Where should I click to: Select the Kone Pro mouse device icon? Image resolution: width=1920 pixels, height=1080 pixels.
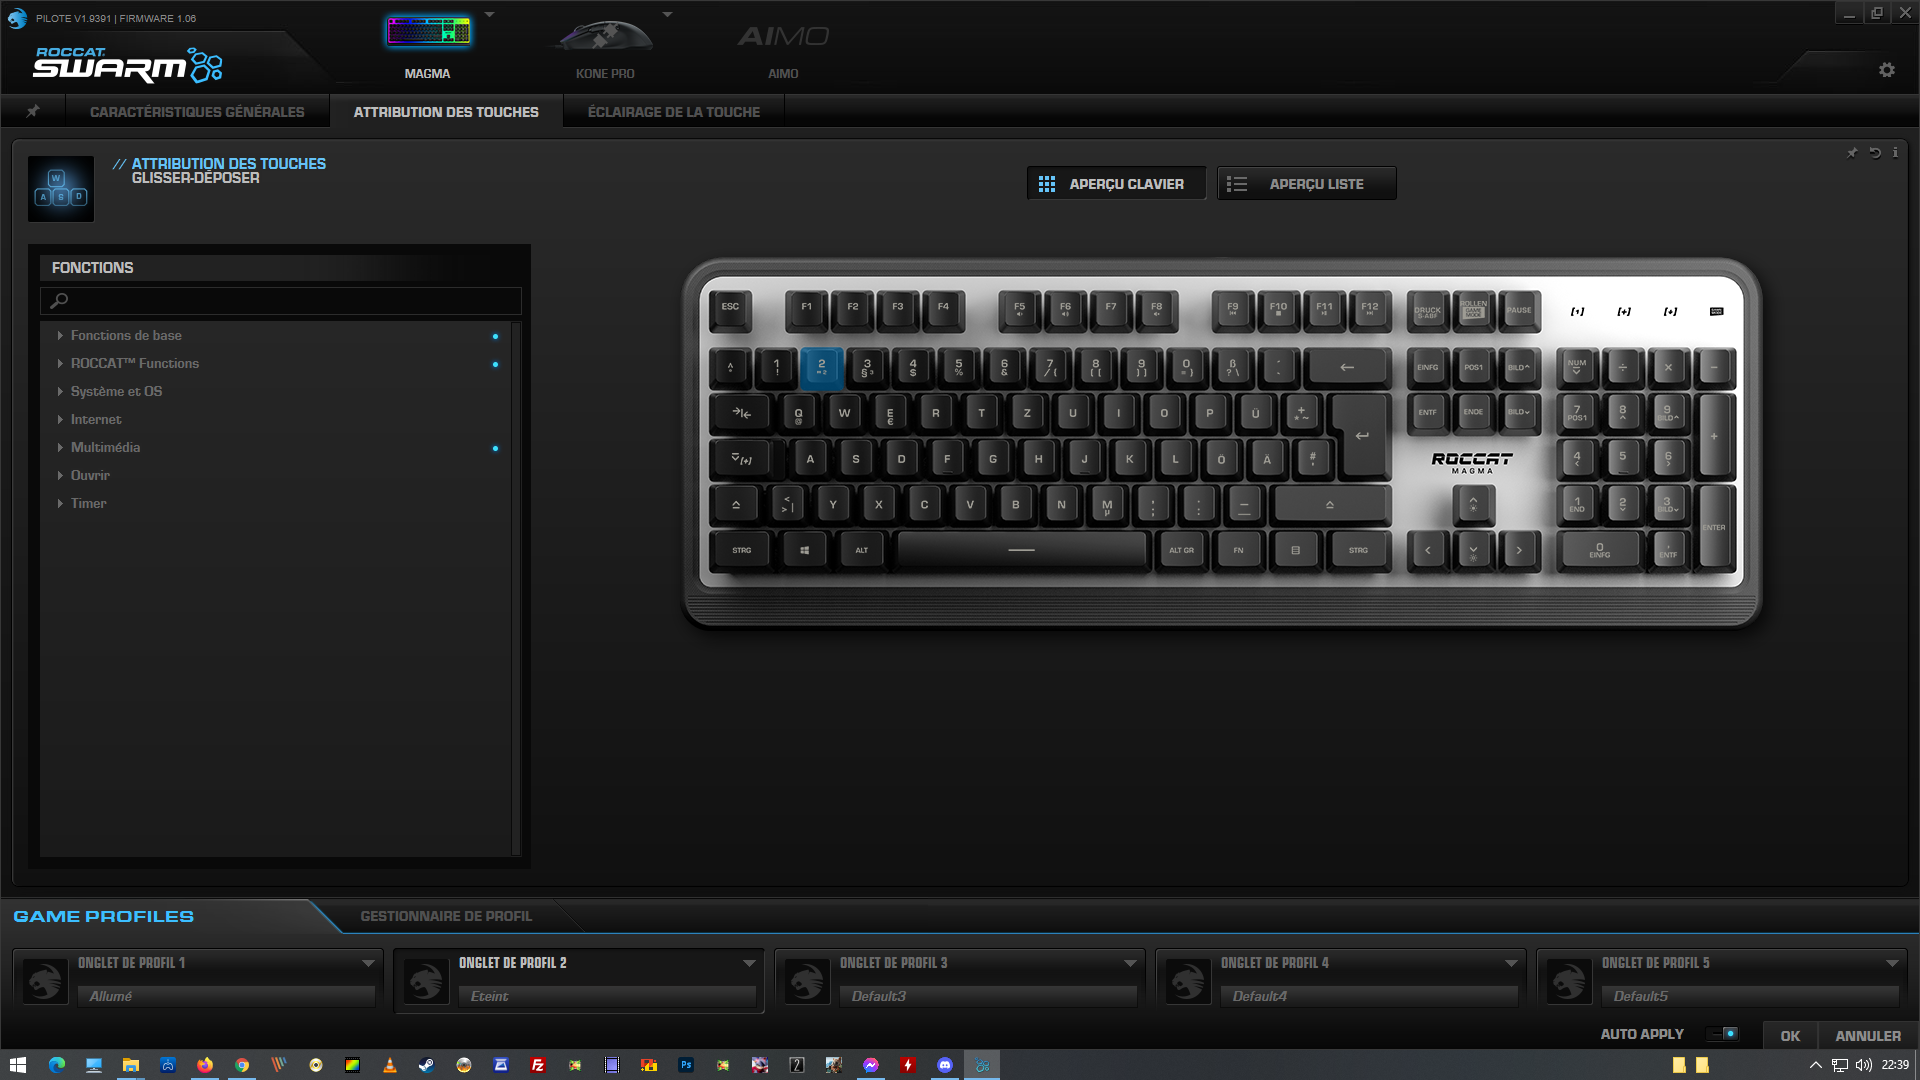(x=605, y=36)
